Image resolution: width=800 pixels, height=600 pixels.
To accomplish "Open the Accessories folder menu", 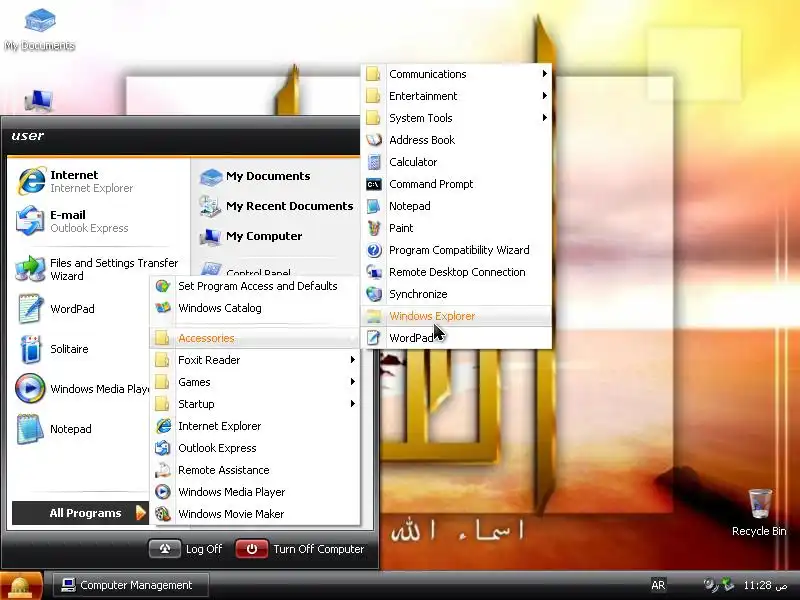I will point(255,338).
